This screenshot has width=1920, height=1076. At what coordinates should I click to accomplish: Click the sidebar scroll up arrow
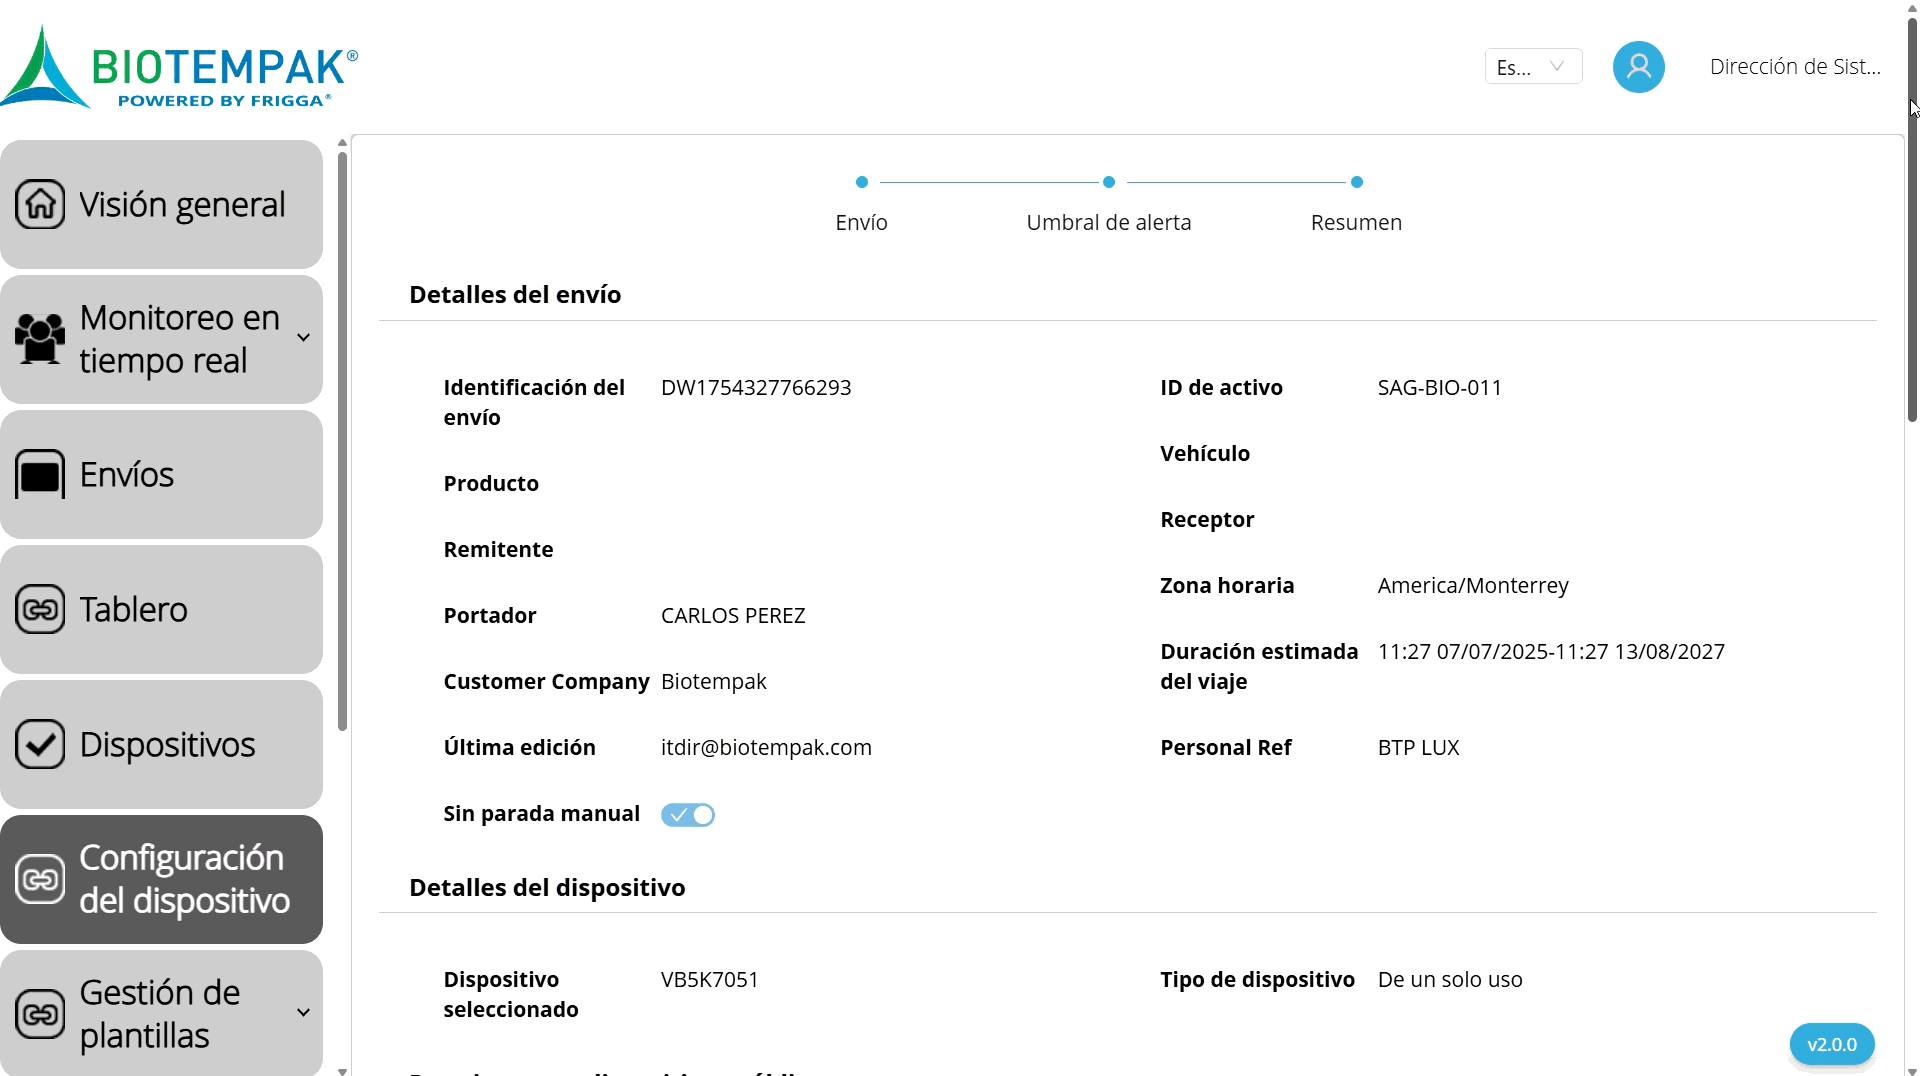[342, 143]
